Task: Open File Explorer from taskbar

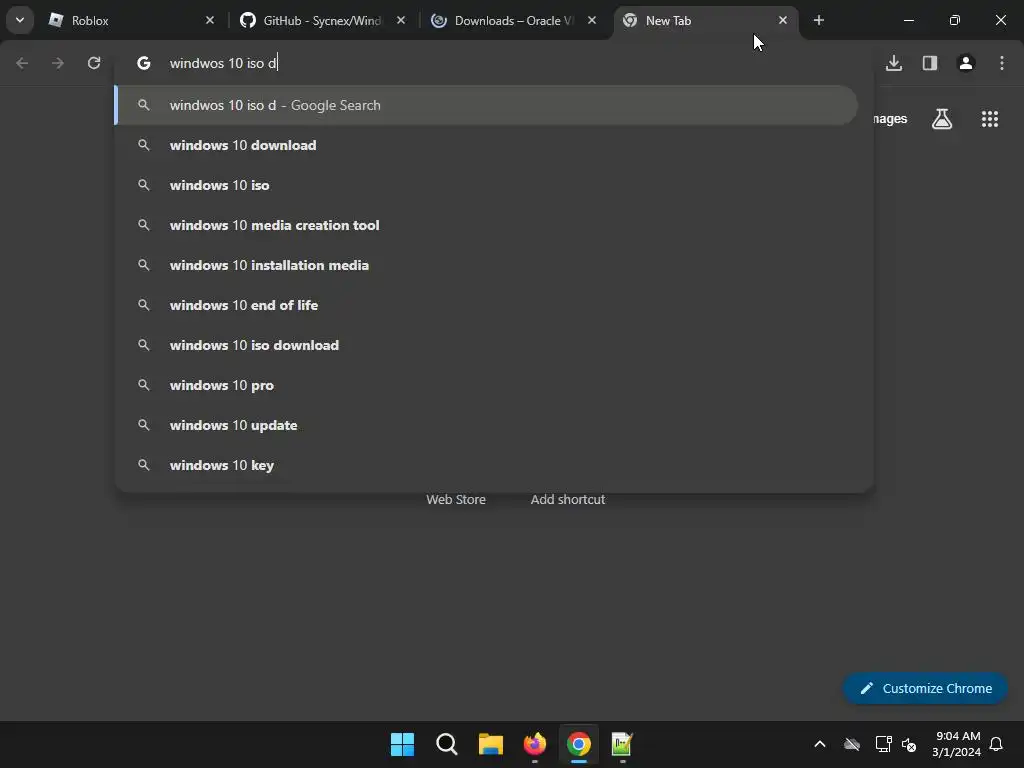Action: click(x=490, y=744)
